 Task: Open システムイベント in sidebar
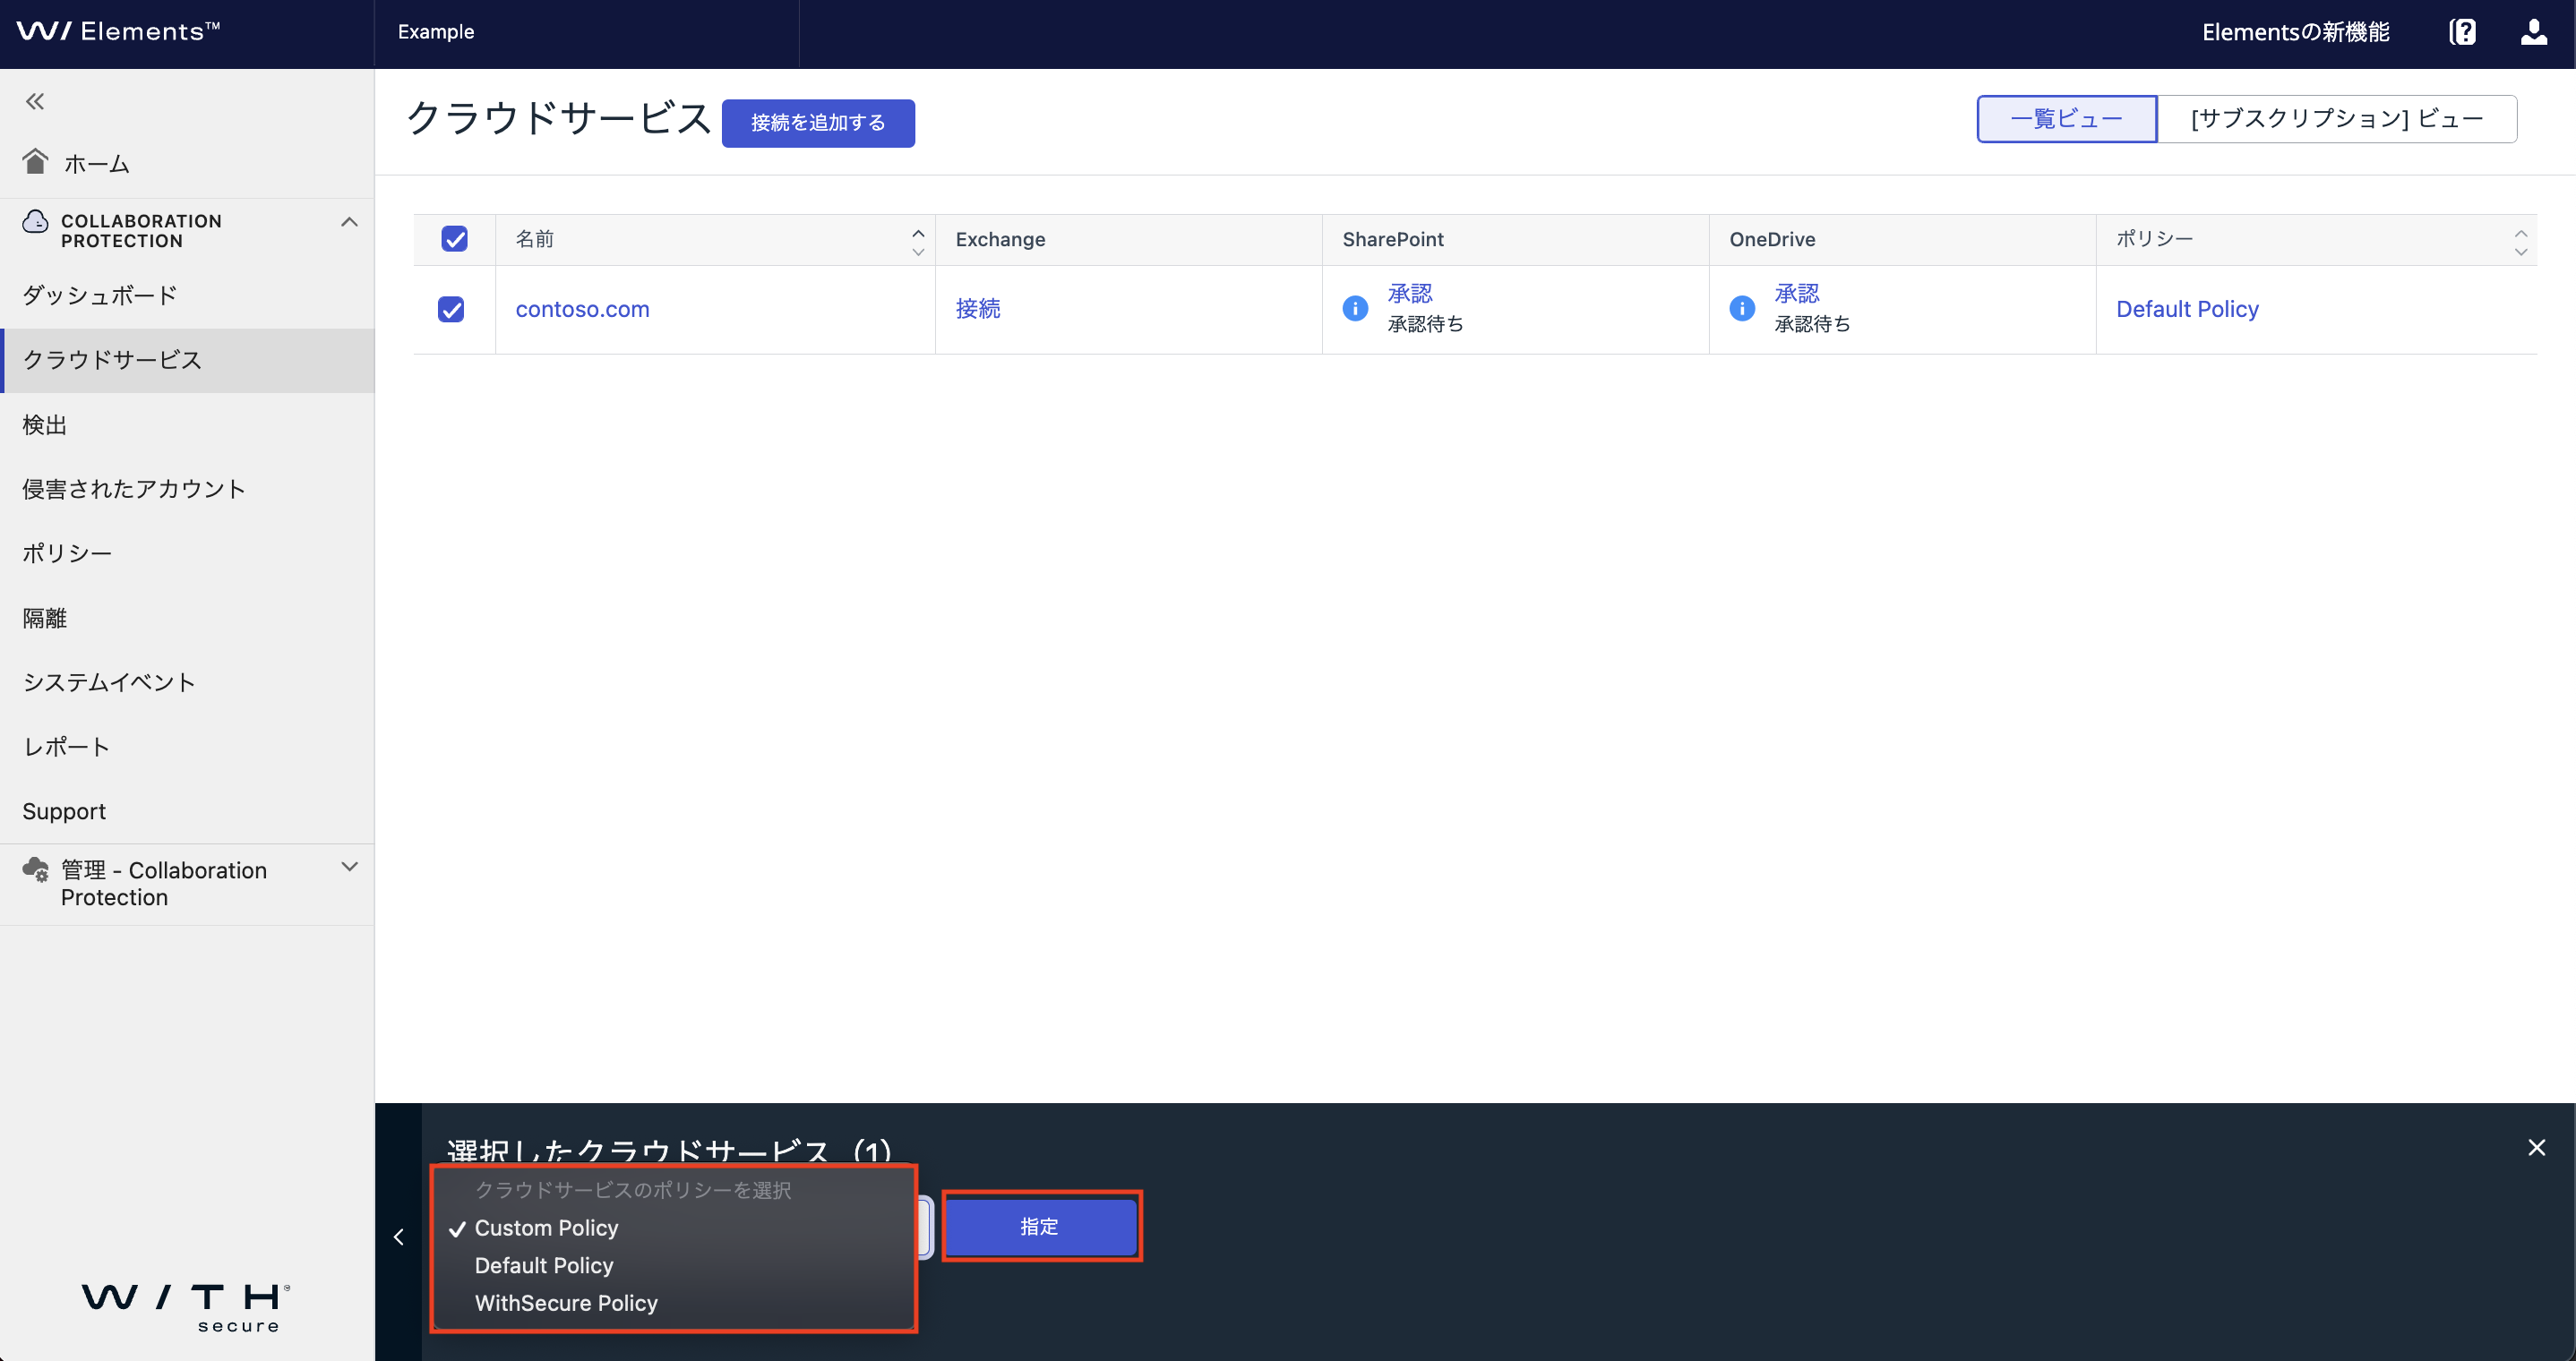pyautogui.click(x=187, y=682)
